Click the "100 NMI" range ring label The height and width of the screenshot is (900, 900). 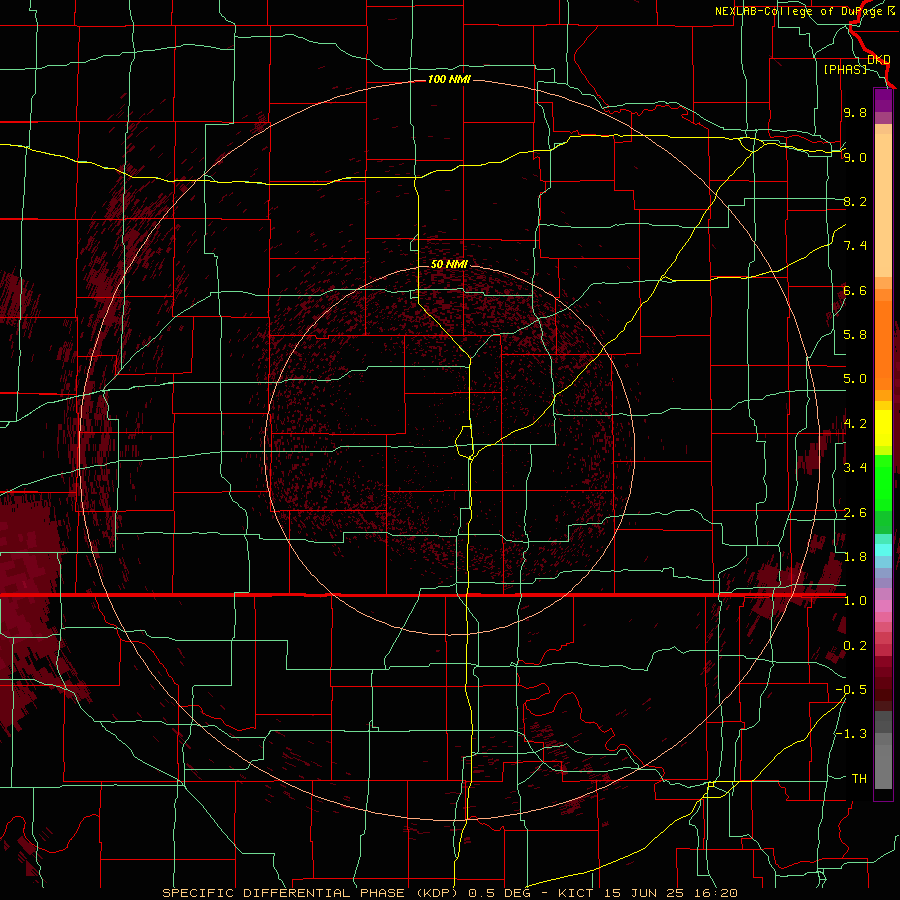click(449, 79)
